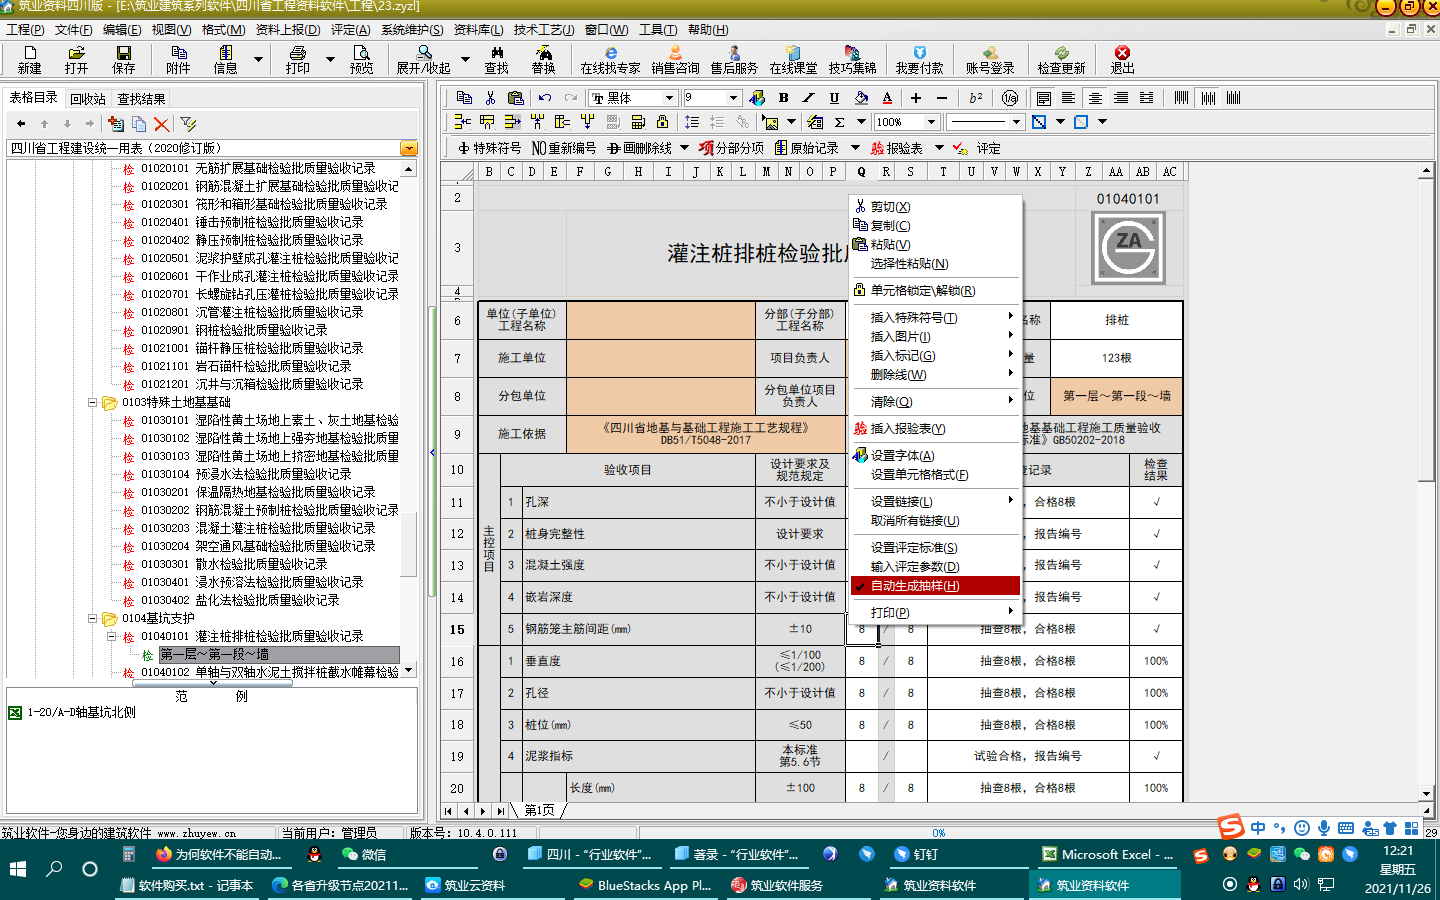The height and width of the screenshot is (900, 1440).
Task: Open a file with 打开 icon
Action: tap(76, 60)
